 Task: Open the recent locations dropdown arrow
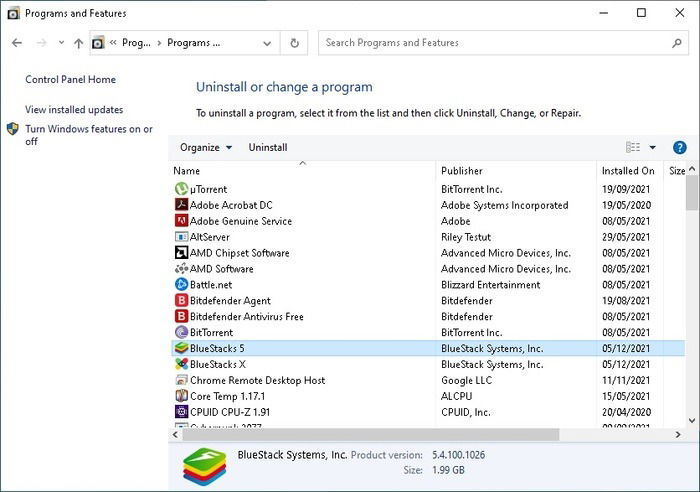point(61,43)
